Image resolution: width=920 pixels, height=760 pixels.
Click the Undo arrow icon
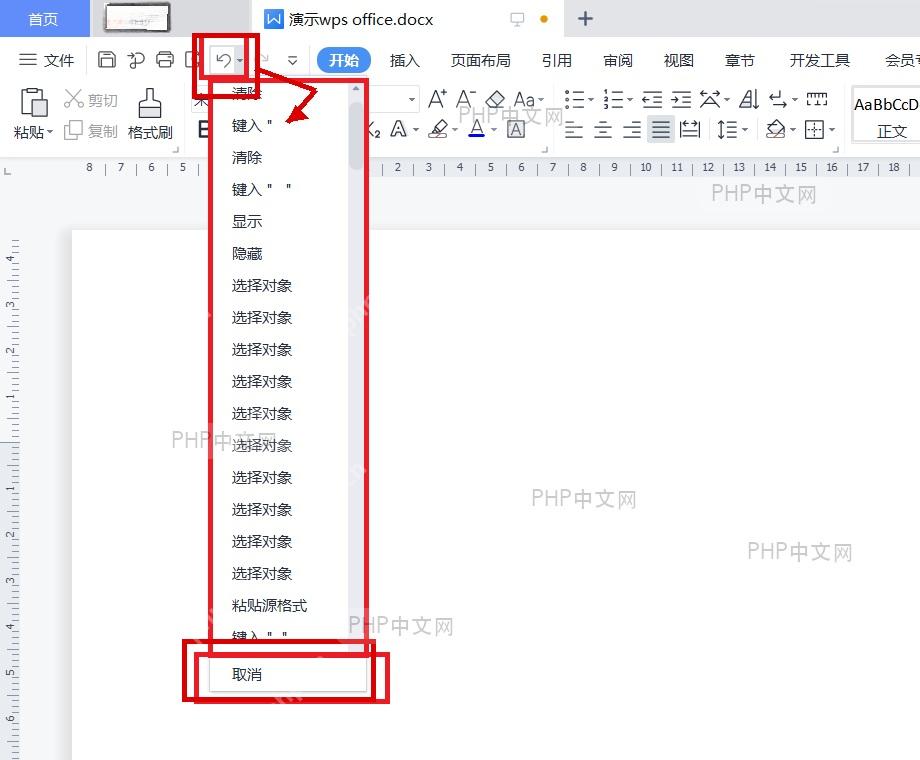pos(223,60)
